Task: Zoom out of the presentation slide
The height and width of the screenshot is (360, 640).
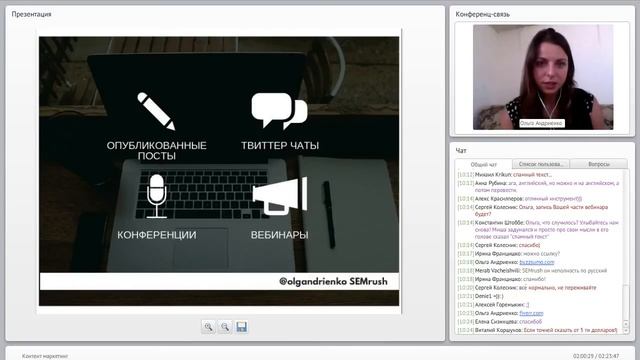Action: (225, 327)
